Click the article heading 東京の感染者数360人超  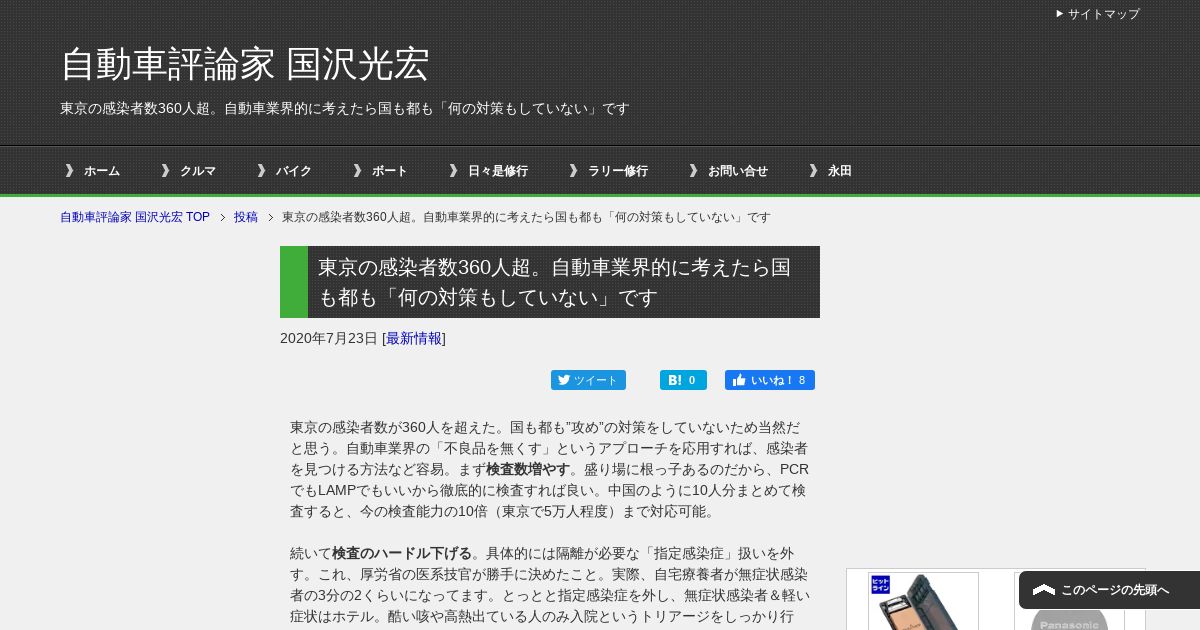coord(550,282)
